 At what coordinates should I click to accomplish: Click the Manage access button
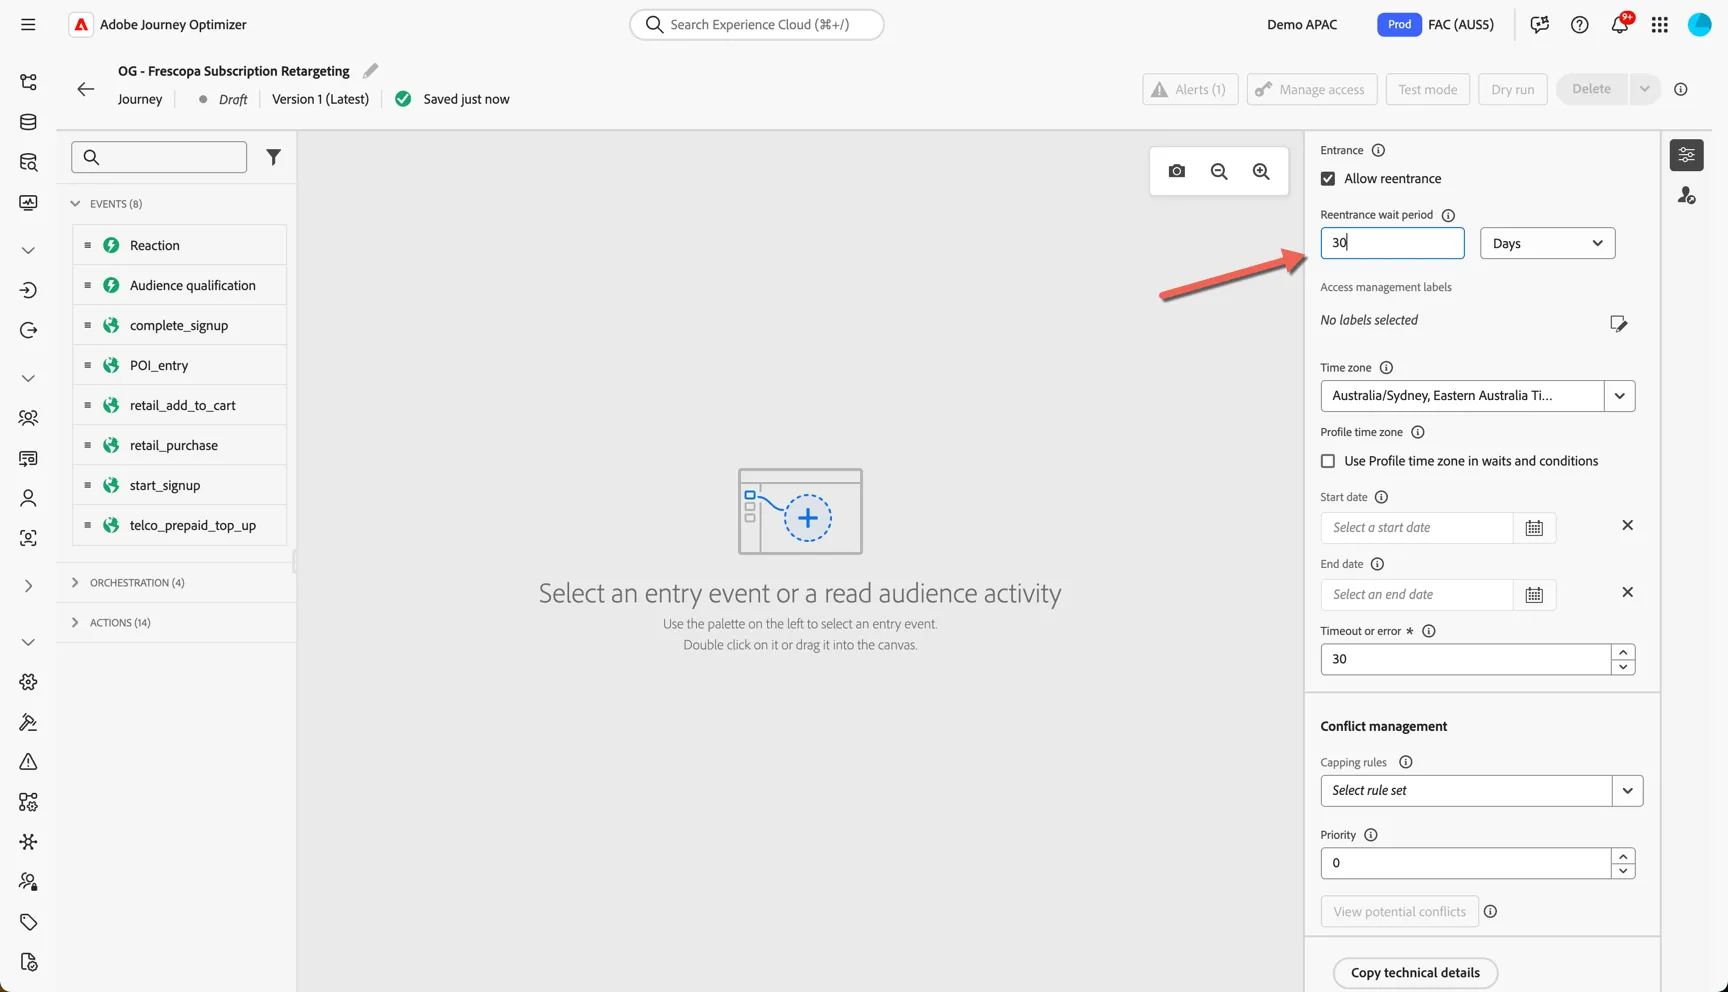click(x=1312, y=89)
